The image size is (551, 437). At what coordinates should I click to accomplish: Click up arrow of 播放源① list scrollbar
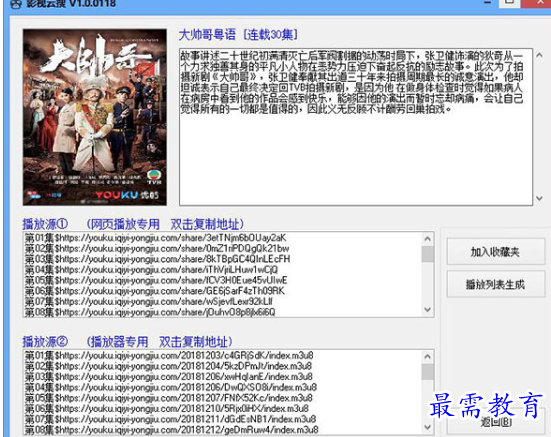point(428,239)
